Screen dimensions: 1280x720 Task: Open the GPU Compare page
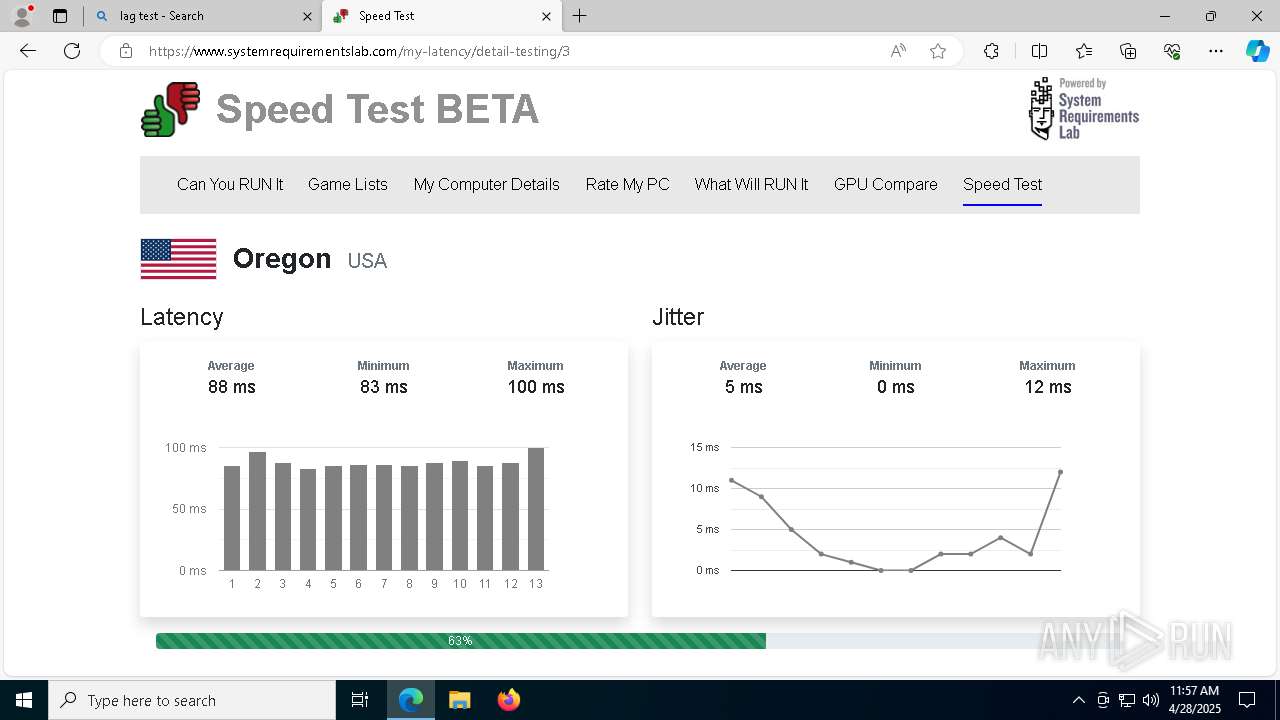point(886,184)
